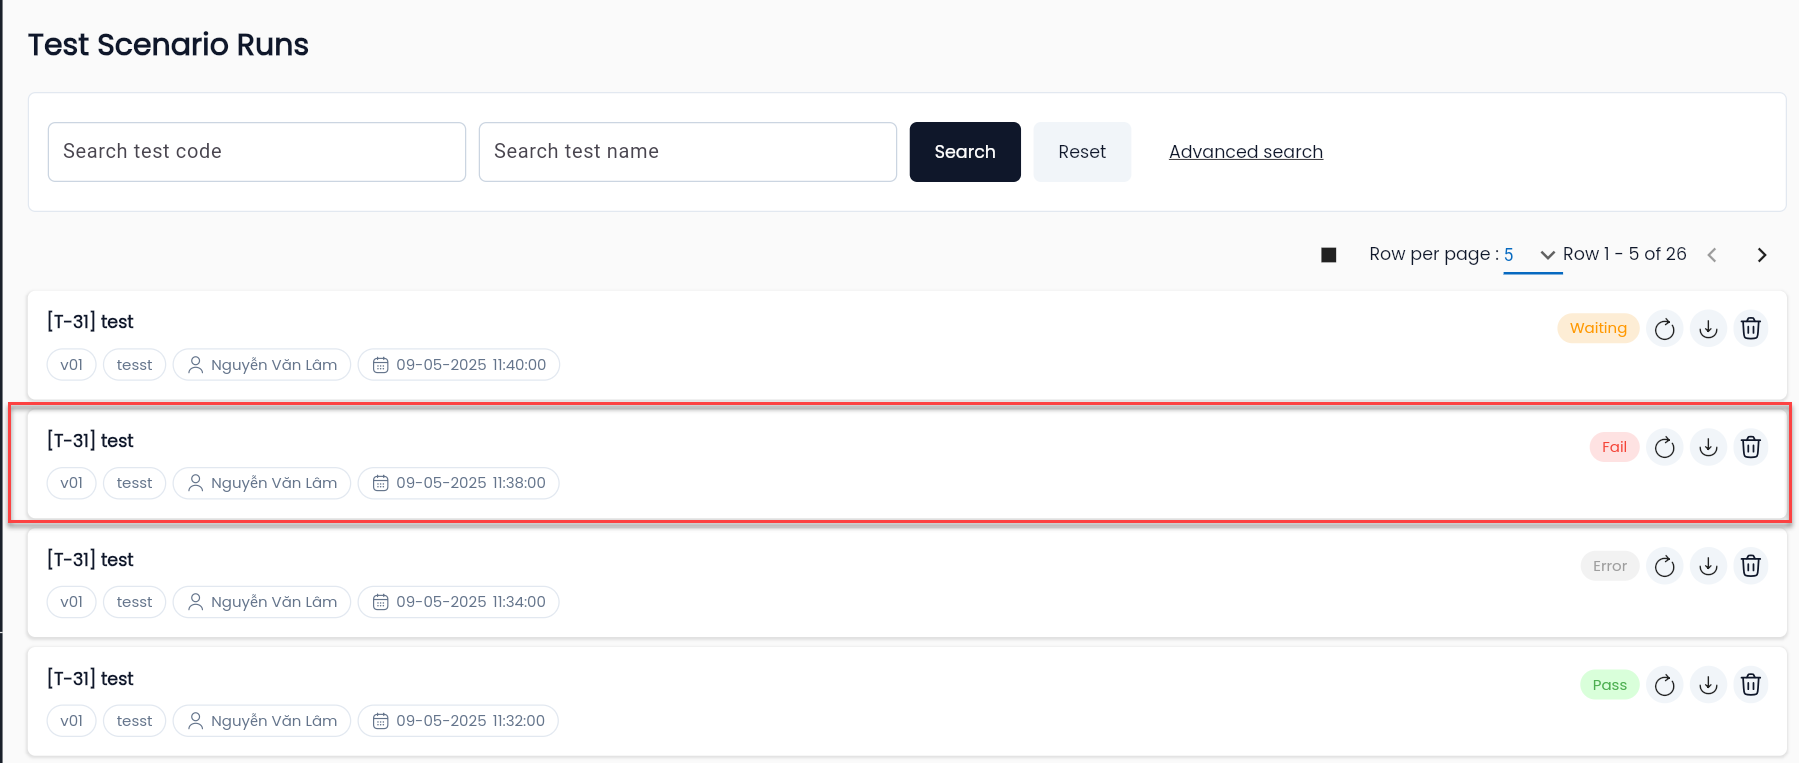Download the Waiting test run report
The height and width of the screenshot is (763, 1799).
pyautogui.click(x=1708, y=329)
